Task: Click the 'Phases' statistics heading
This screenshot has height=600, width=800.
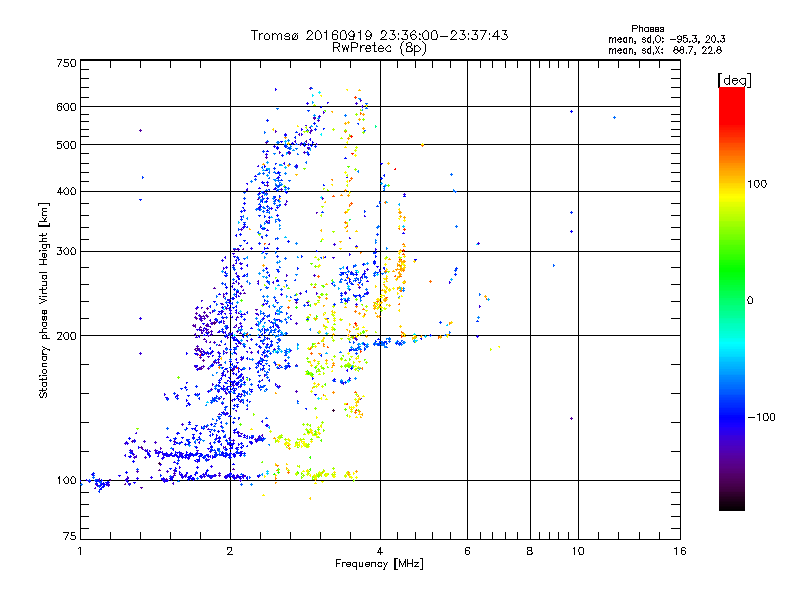Action: click(647, 29)
